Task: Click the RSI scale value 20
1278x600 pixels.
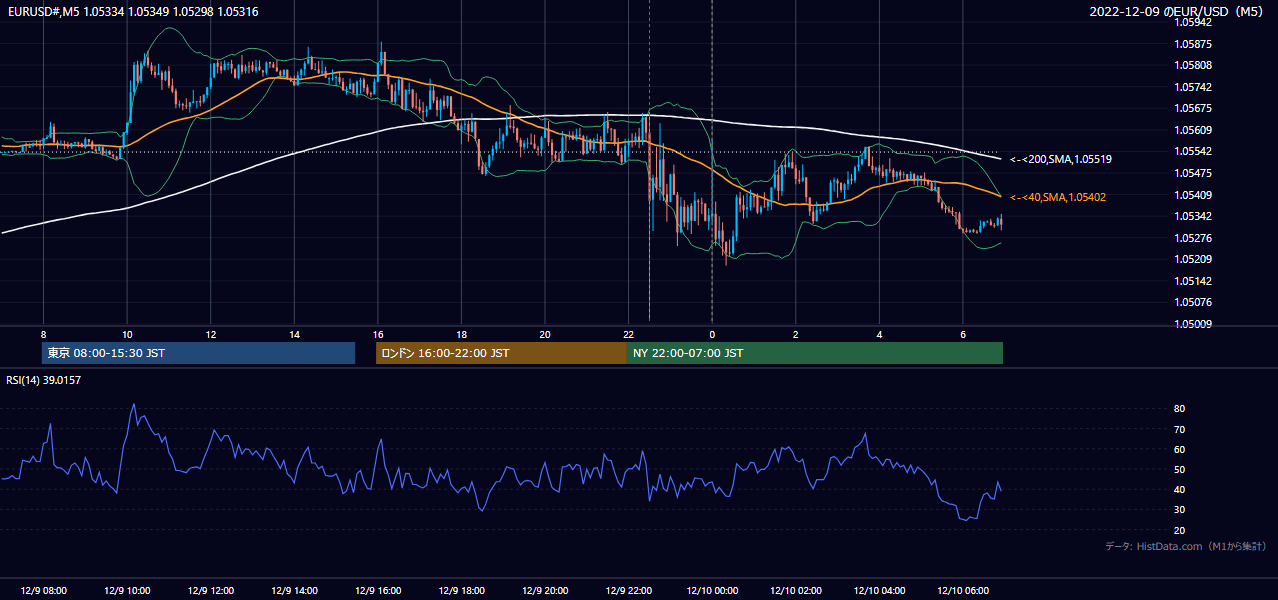Action: tap(1180, 530)
